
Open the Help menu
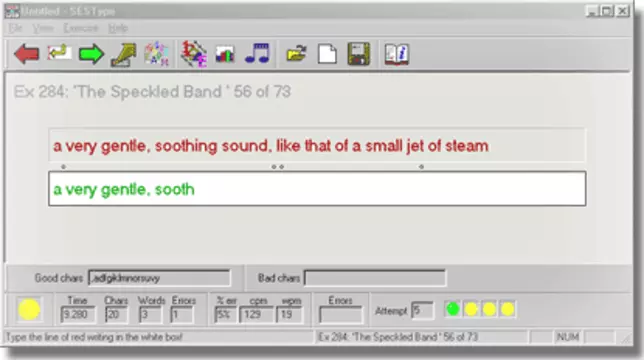pyautogui.click(x=118, y=28)
